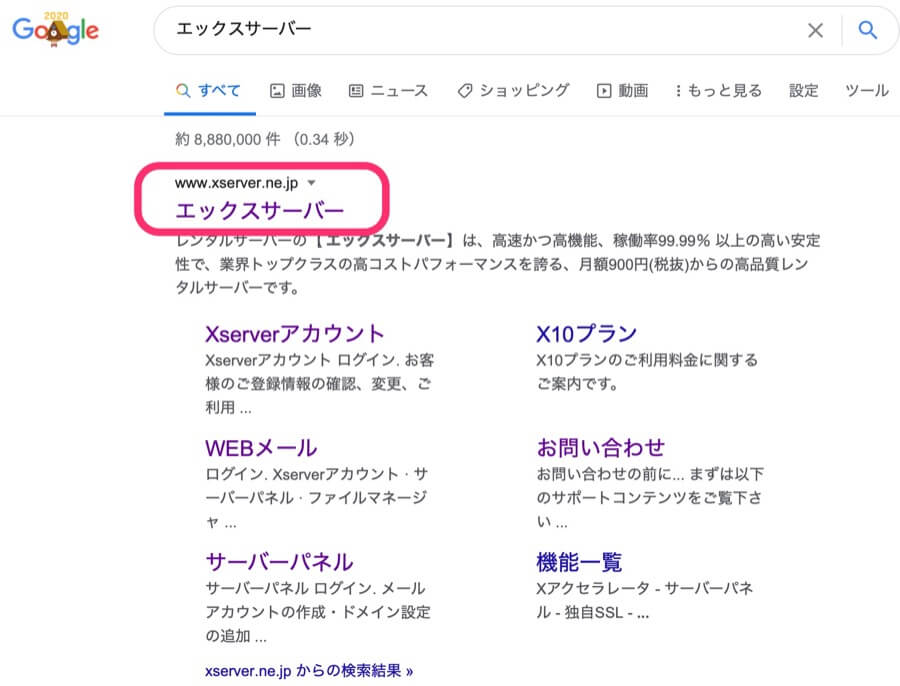Click the Google doodle logo
900x686 pixels.
pyautogui.click(x=55, y=30)
